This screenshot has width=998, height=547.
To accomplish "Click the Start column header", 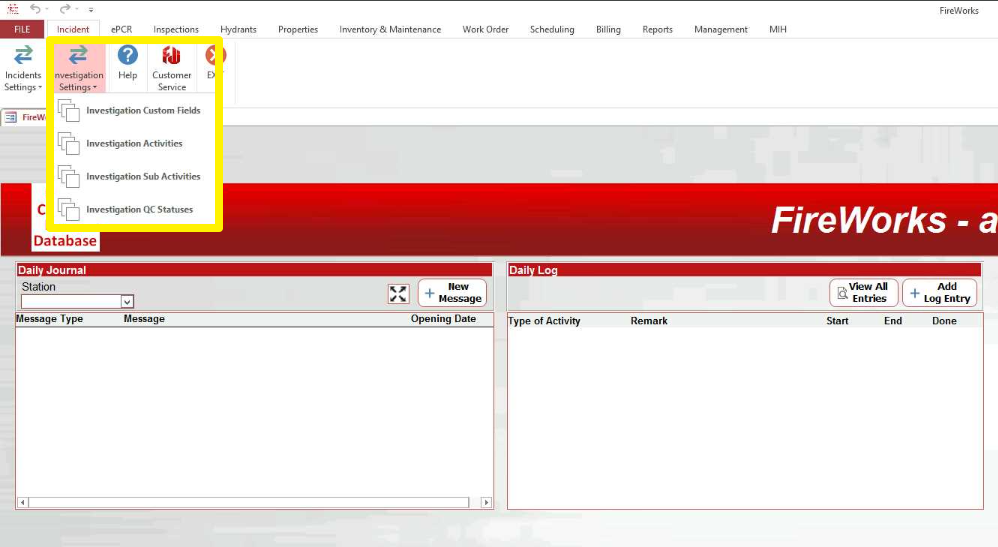I will (837, 321).
